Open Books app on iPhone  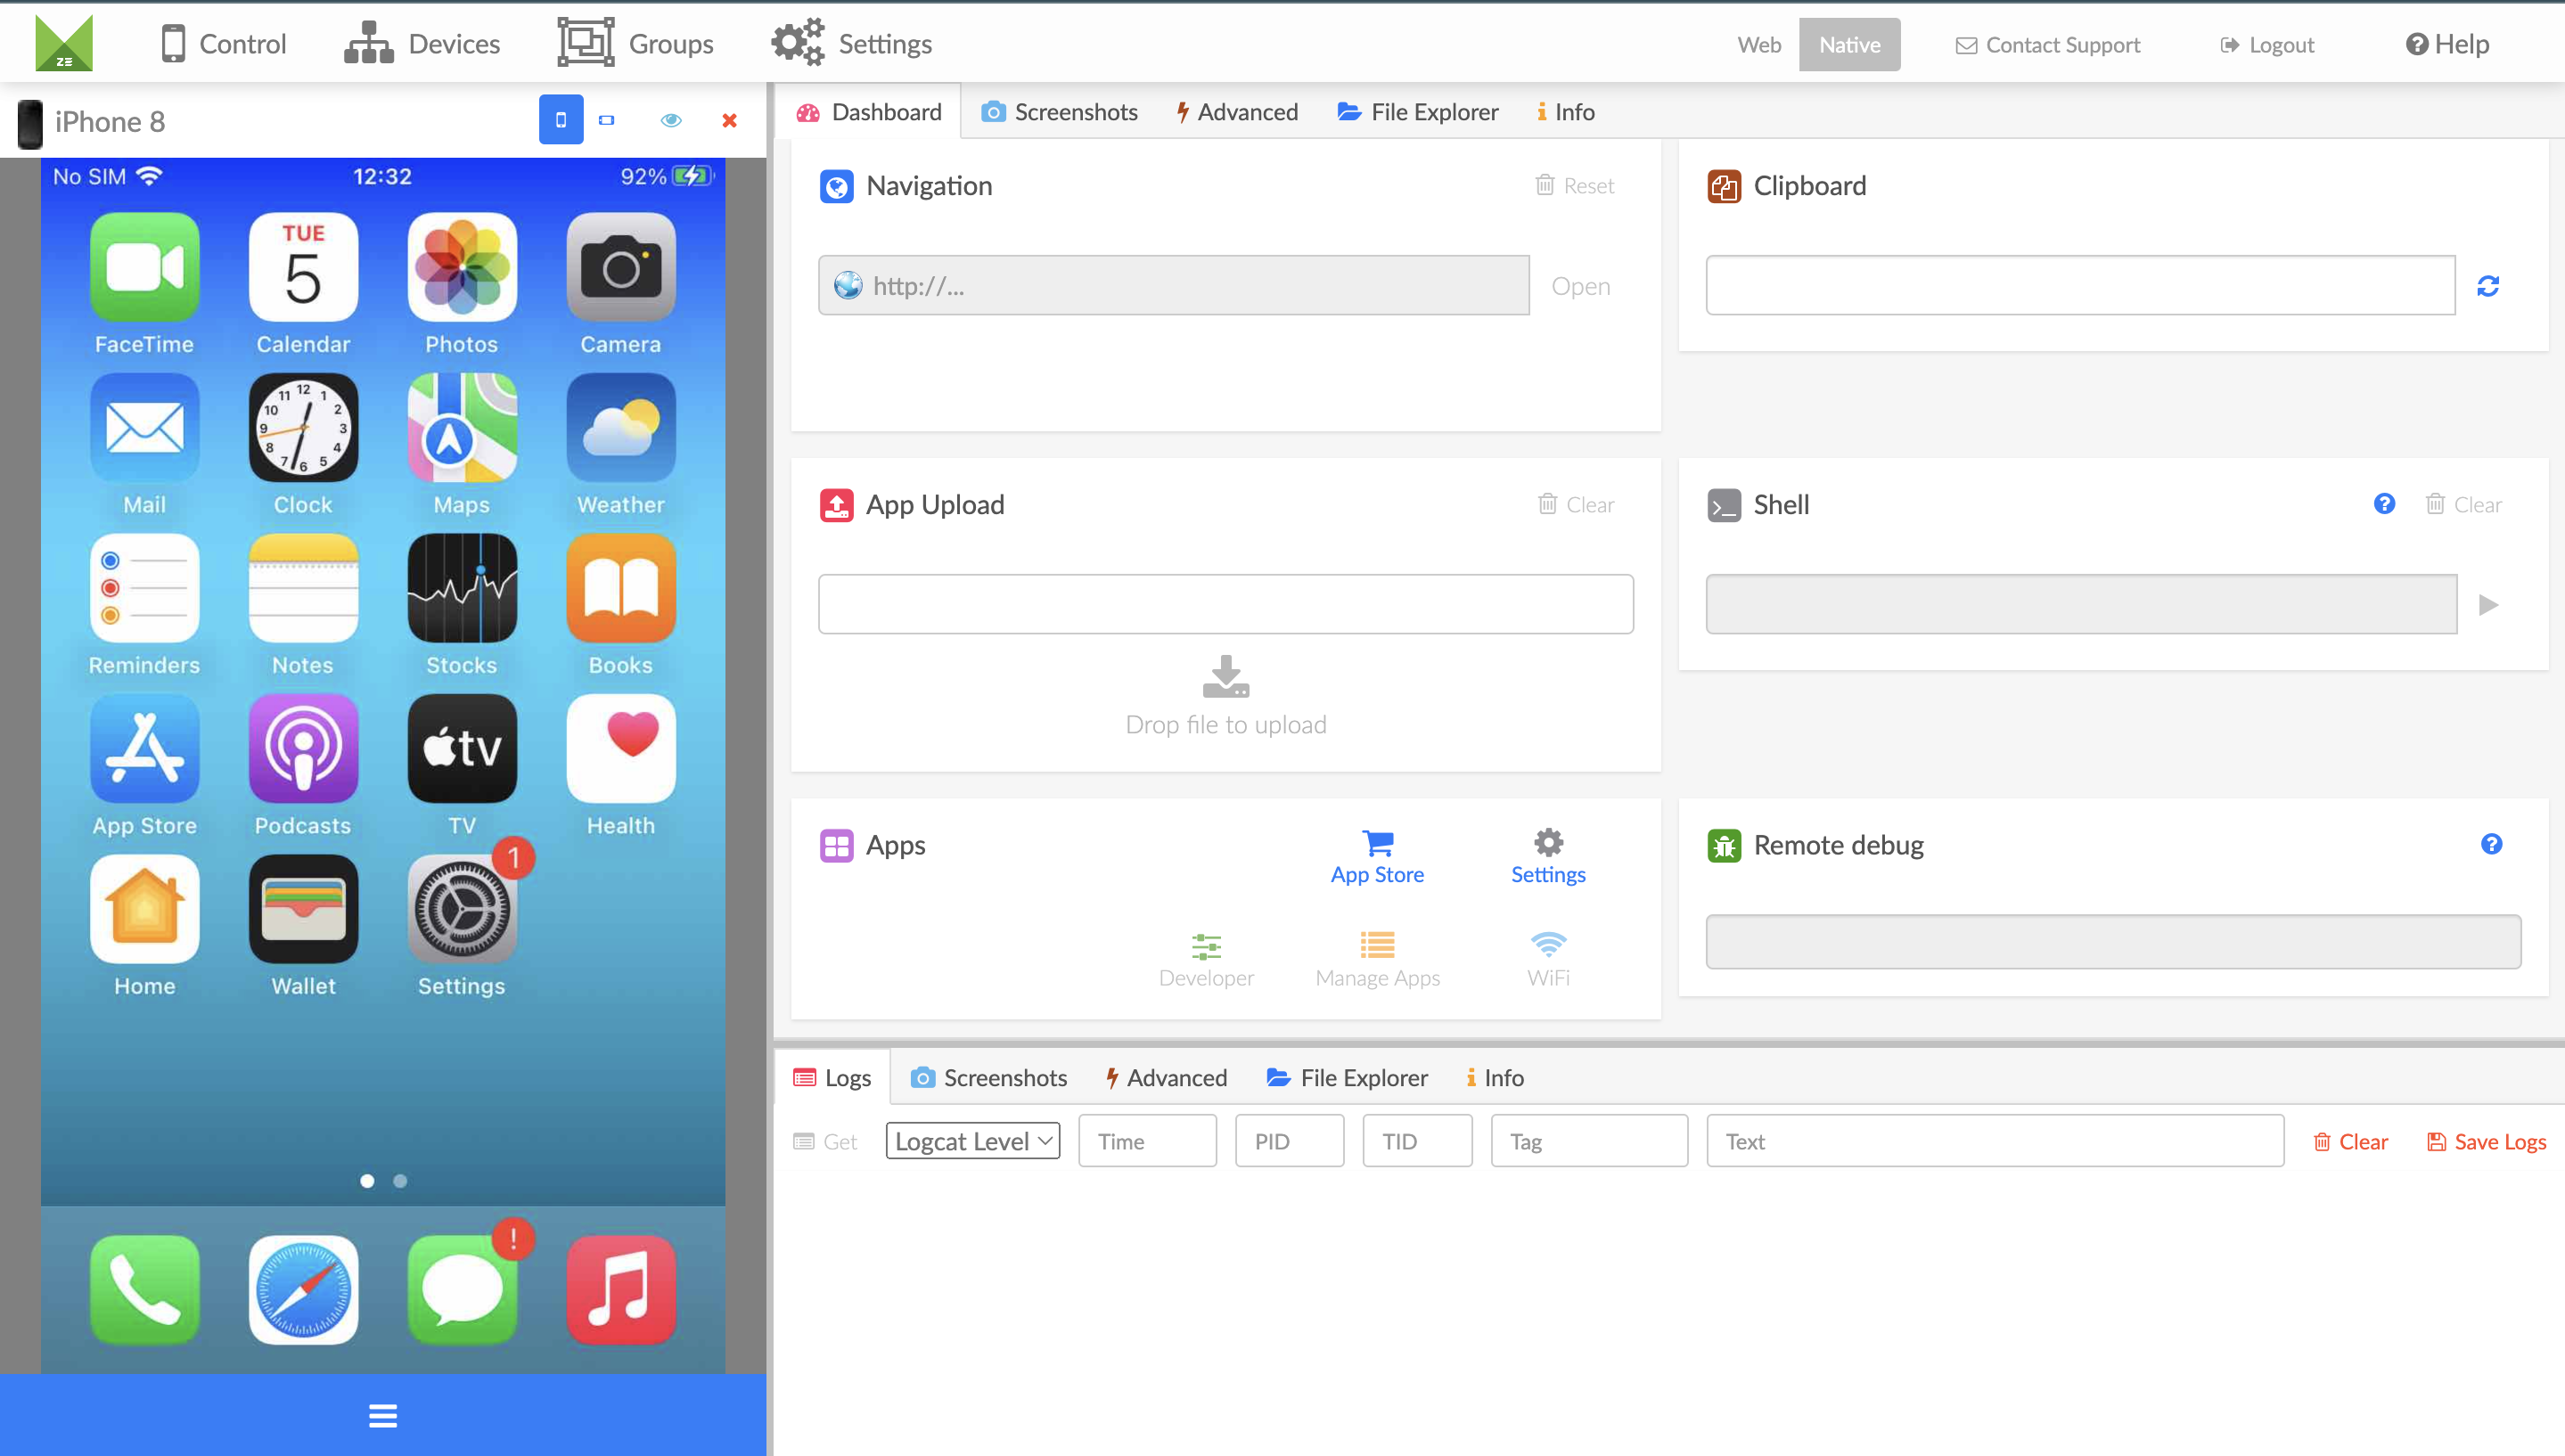click(621, 588)
